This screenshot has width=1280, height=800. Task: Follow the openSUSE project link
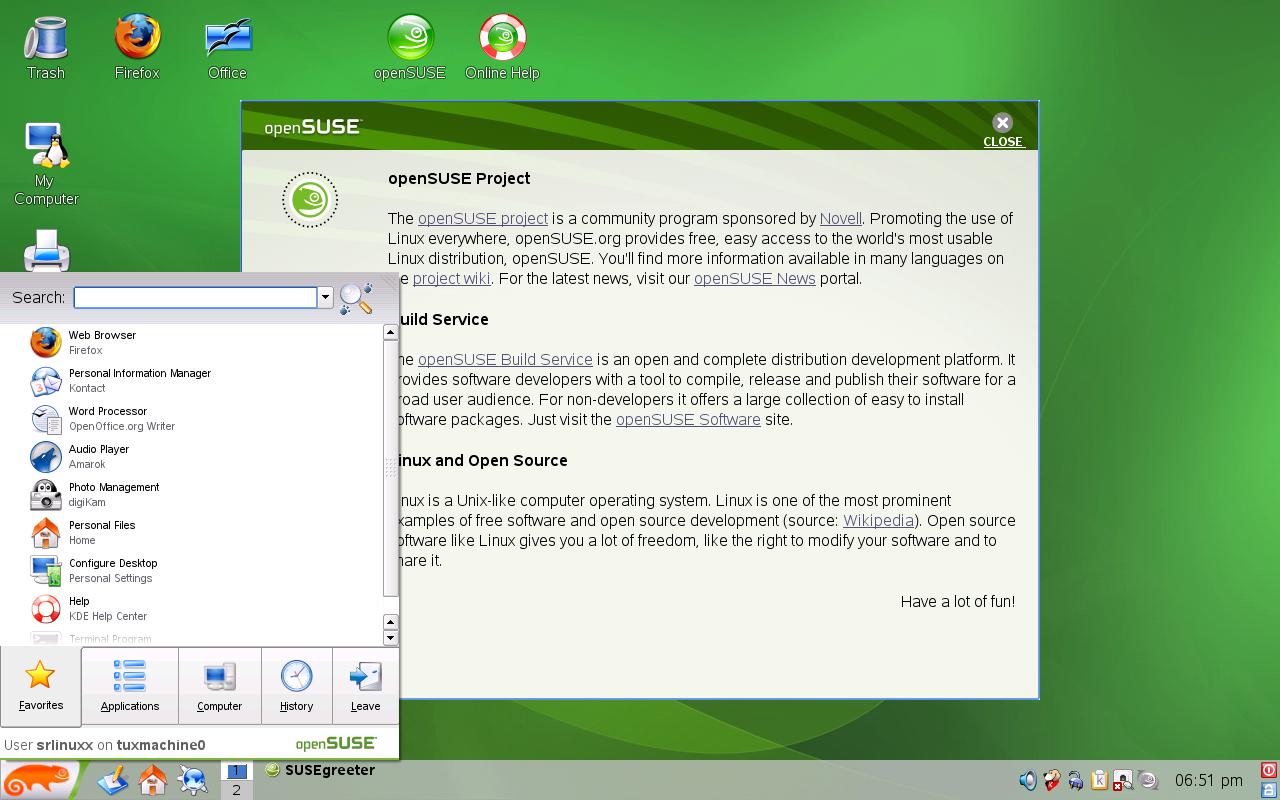tap(483, 218)
